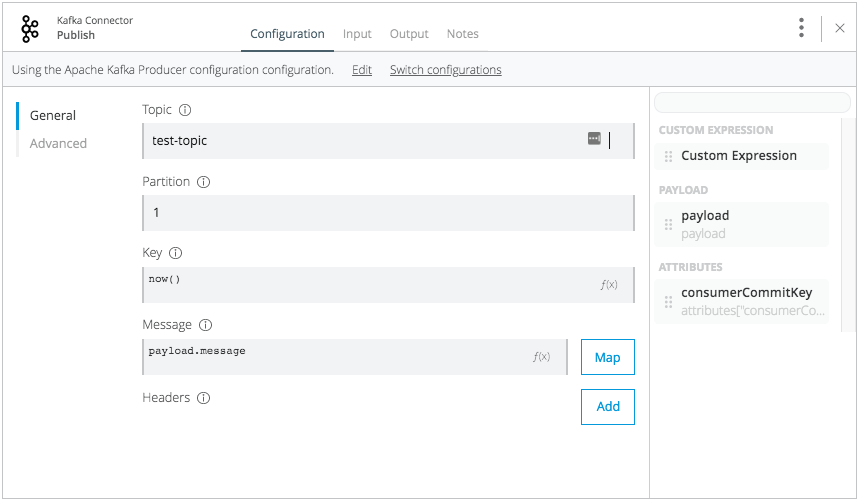
Task: Click the 'Kafka Connector' title text
Action: [x=95, y=20]
